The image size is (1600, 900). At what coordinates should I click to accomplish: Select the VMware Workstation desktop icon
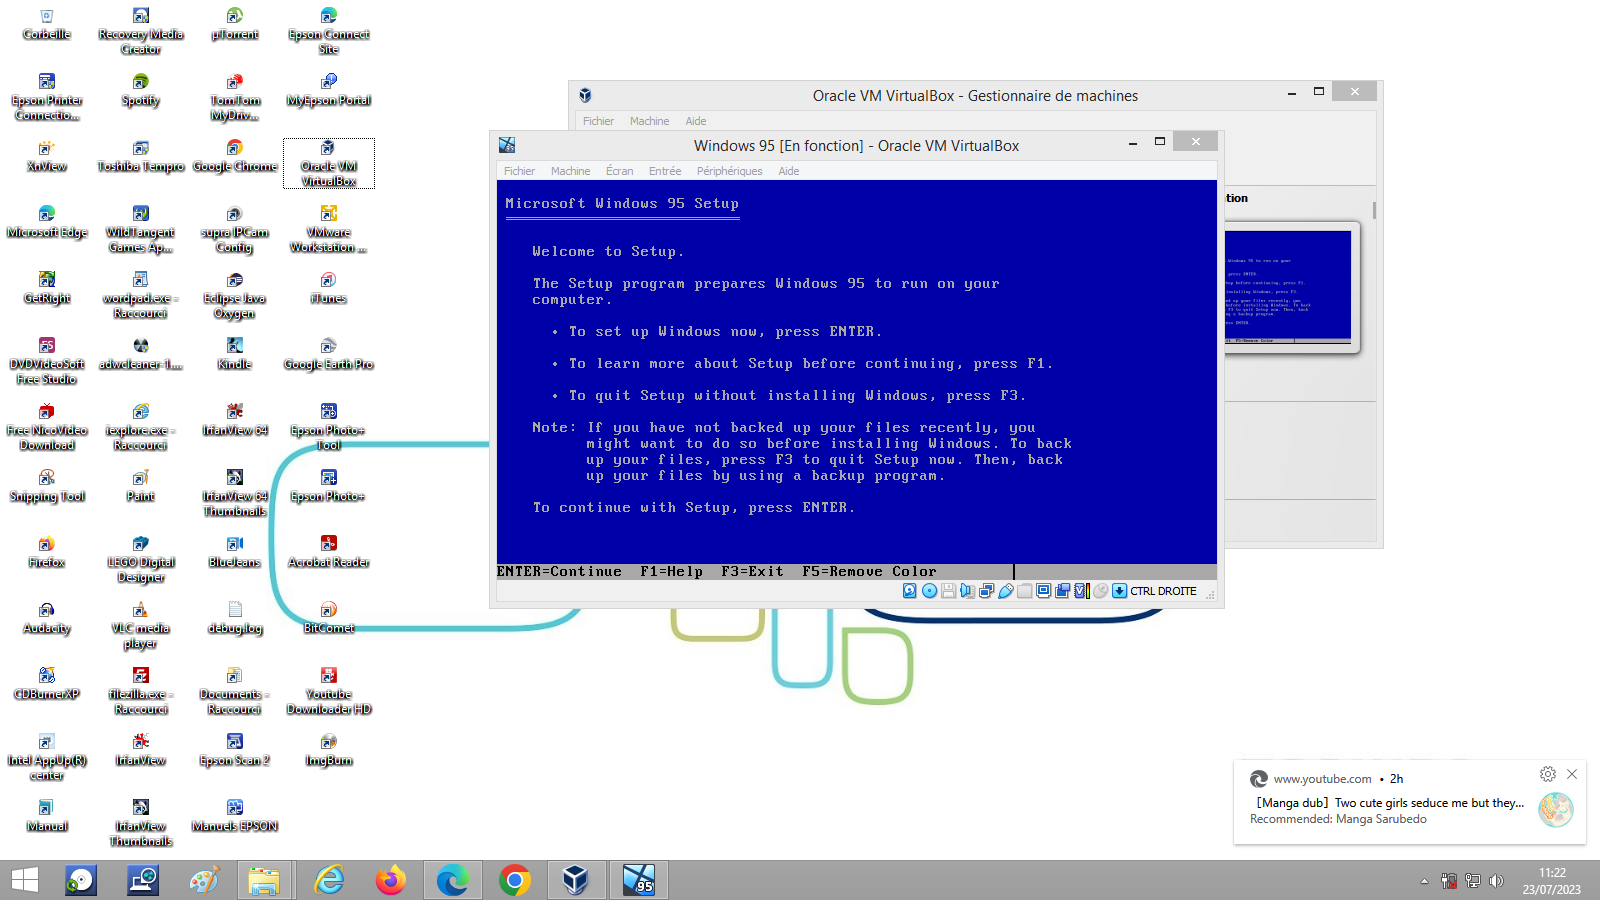tap(329, 230)
